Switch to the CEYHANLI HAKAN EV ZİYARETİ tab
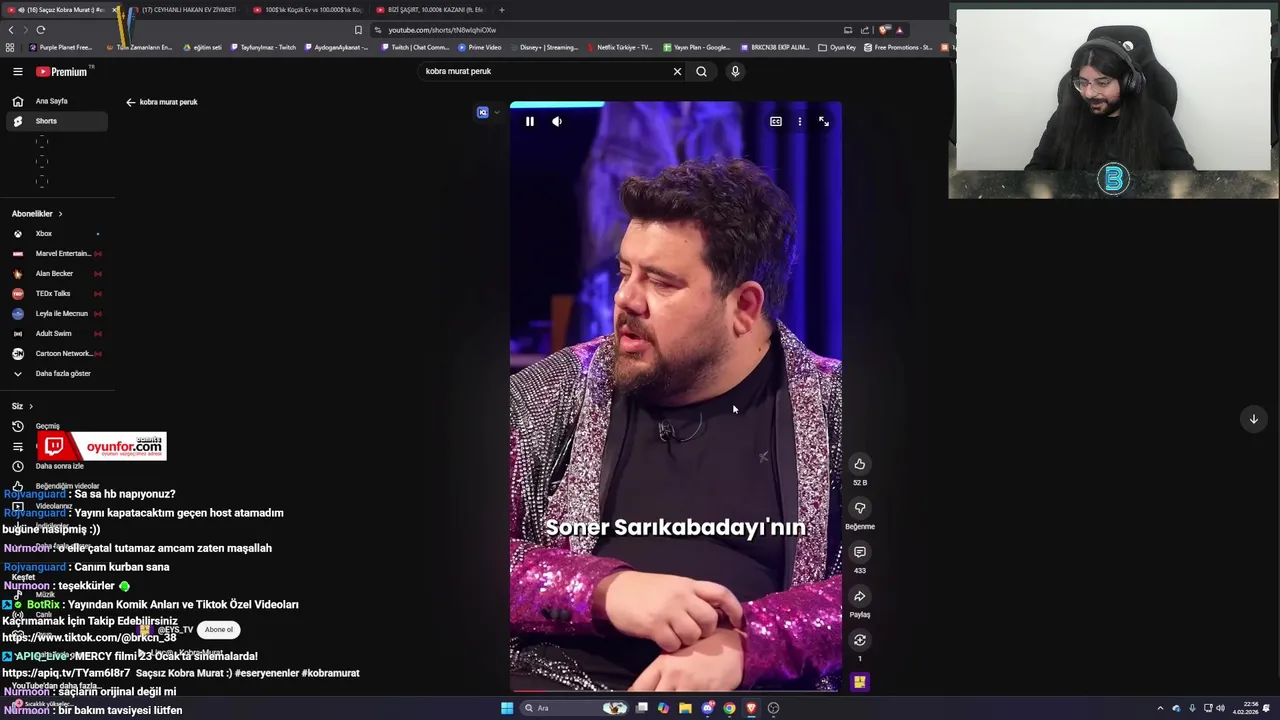 pyautogui.click(x=183, y=10)
